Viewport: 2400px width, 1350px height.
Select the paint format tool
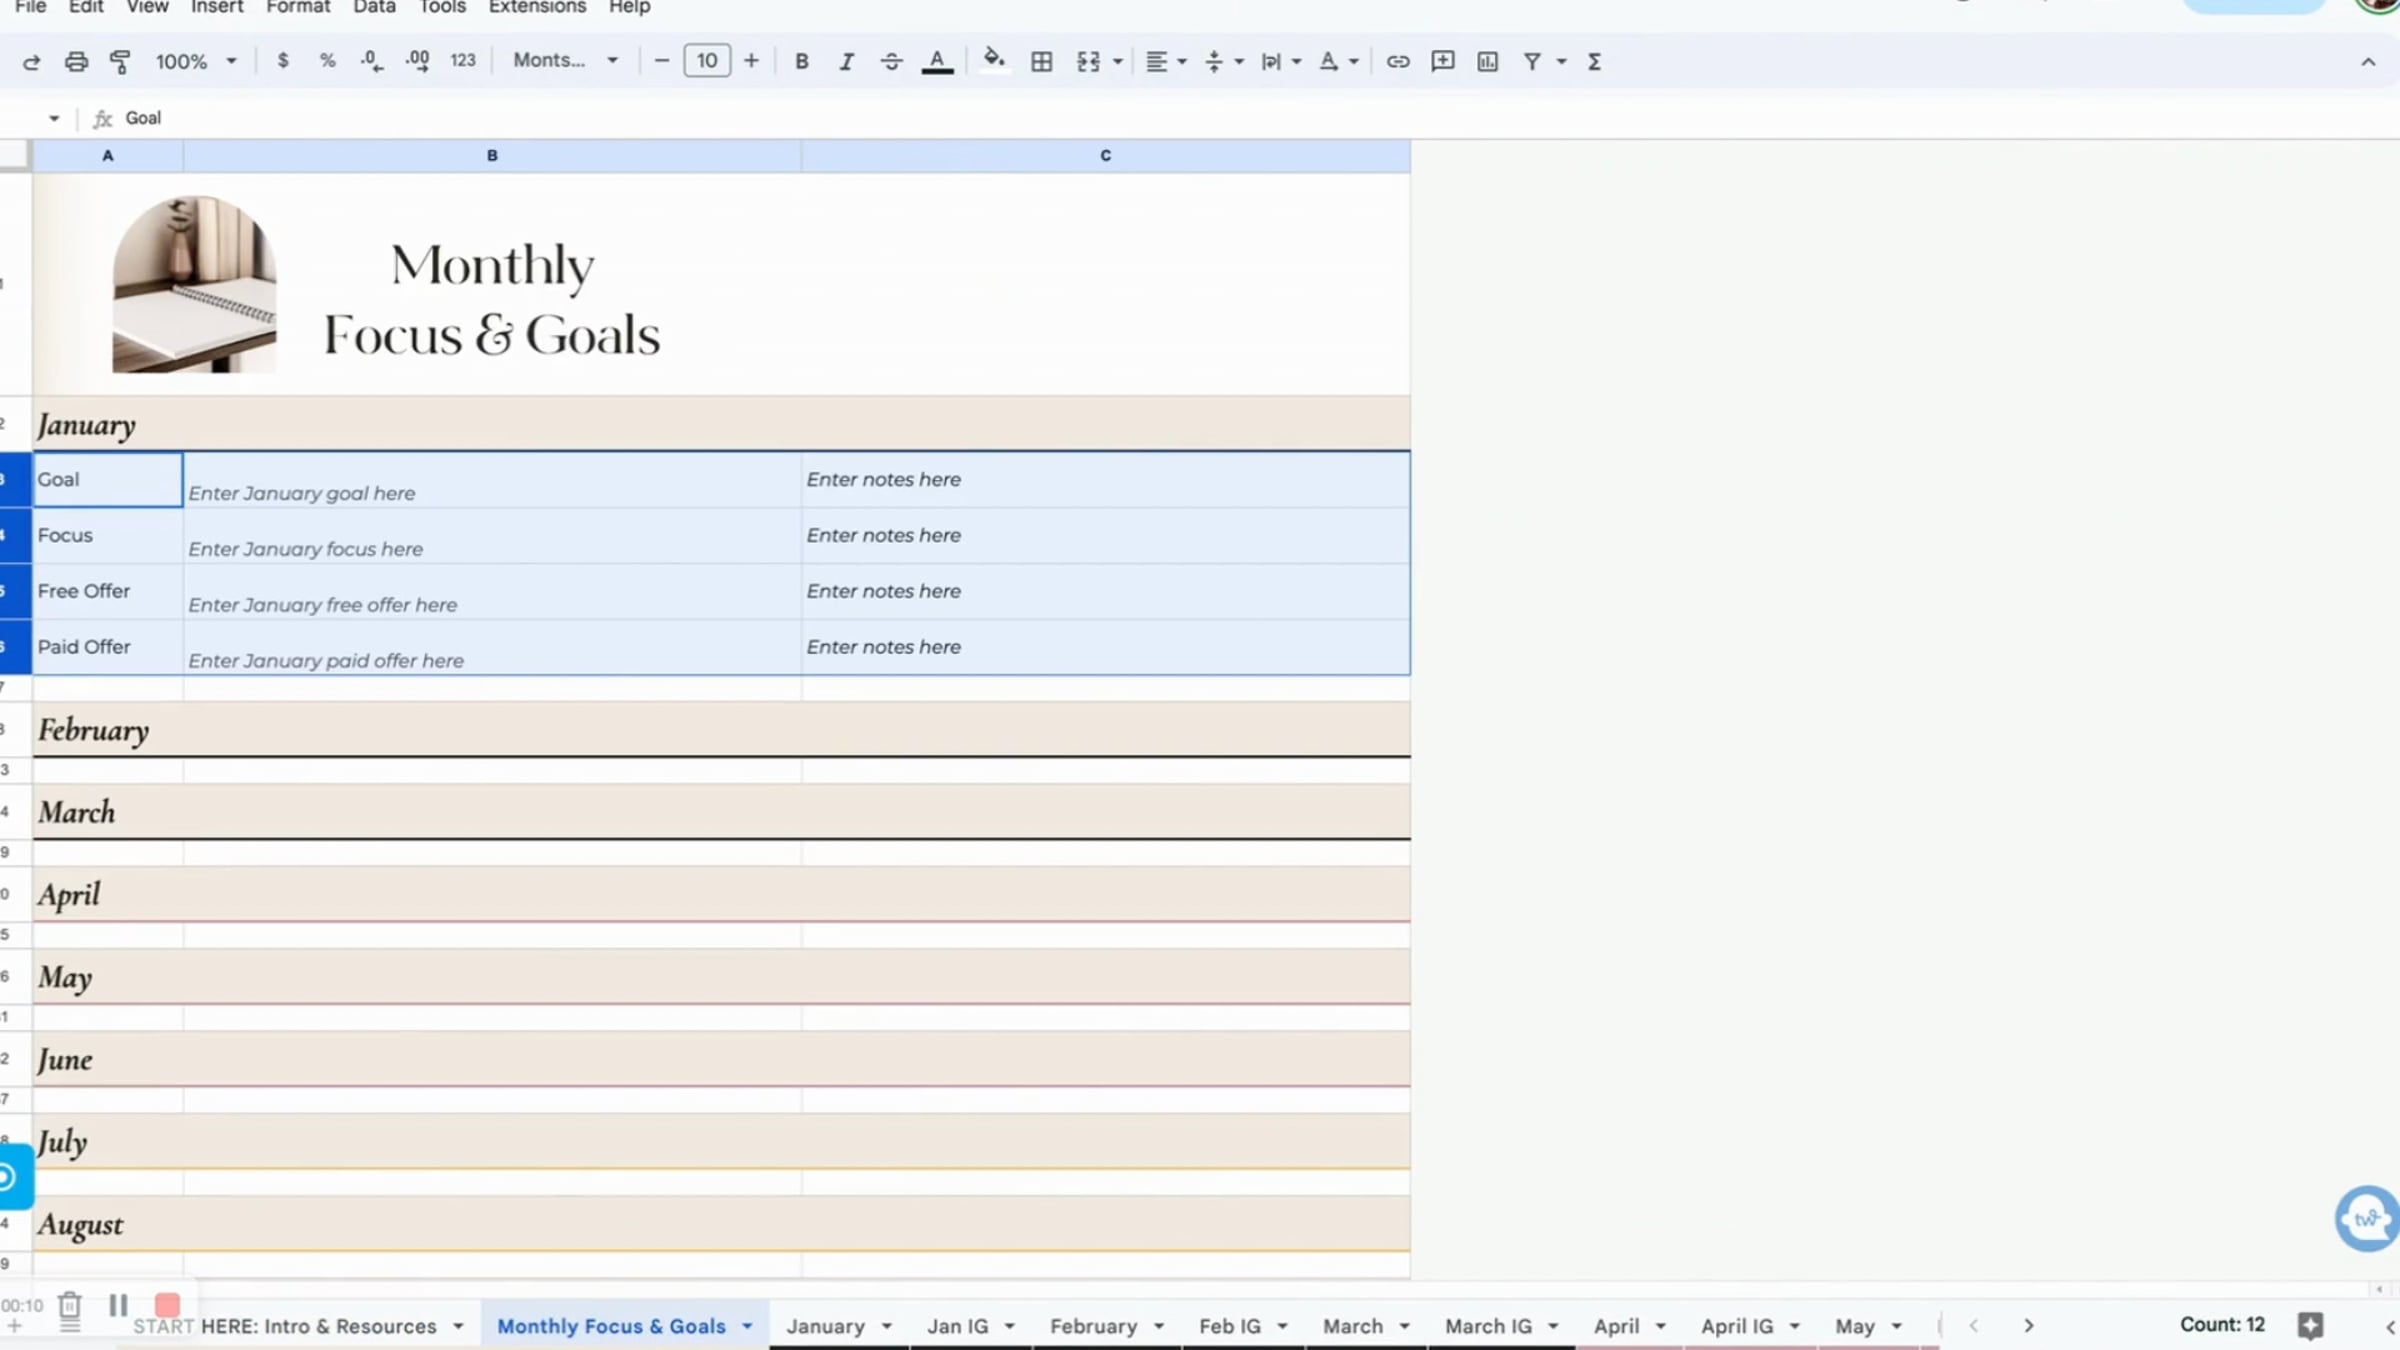(120, 61)
